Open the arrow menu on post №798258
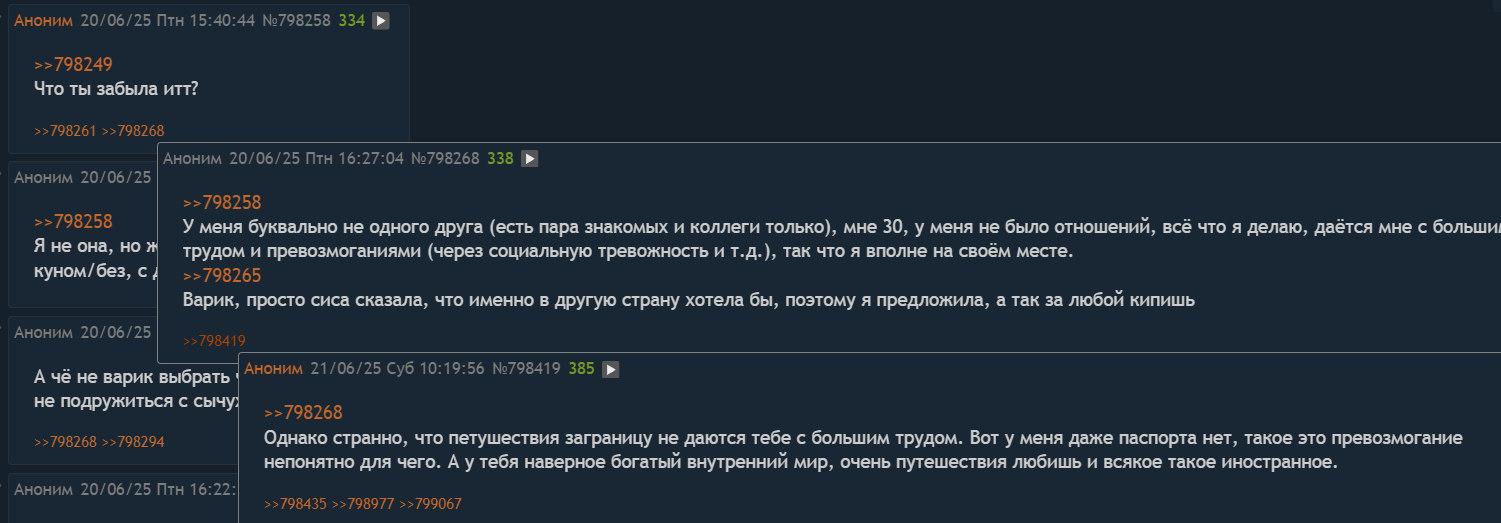The width and height of the screenshot is (1501, 523). 381,21
